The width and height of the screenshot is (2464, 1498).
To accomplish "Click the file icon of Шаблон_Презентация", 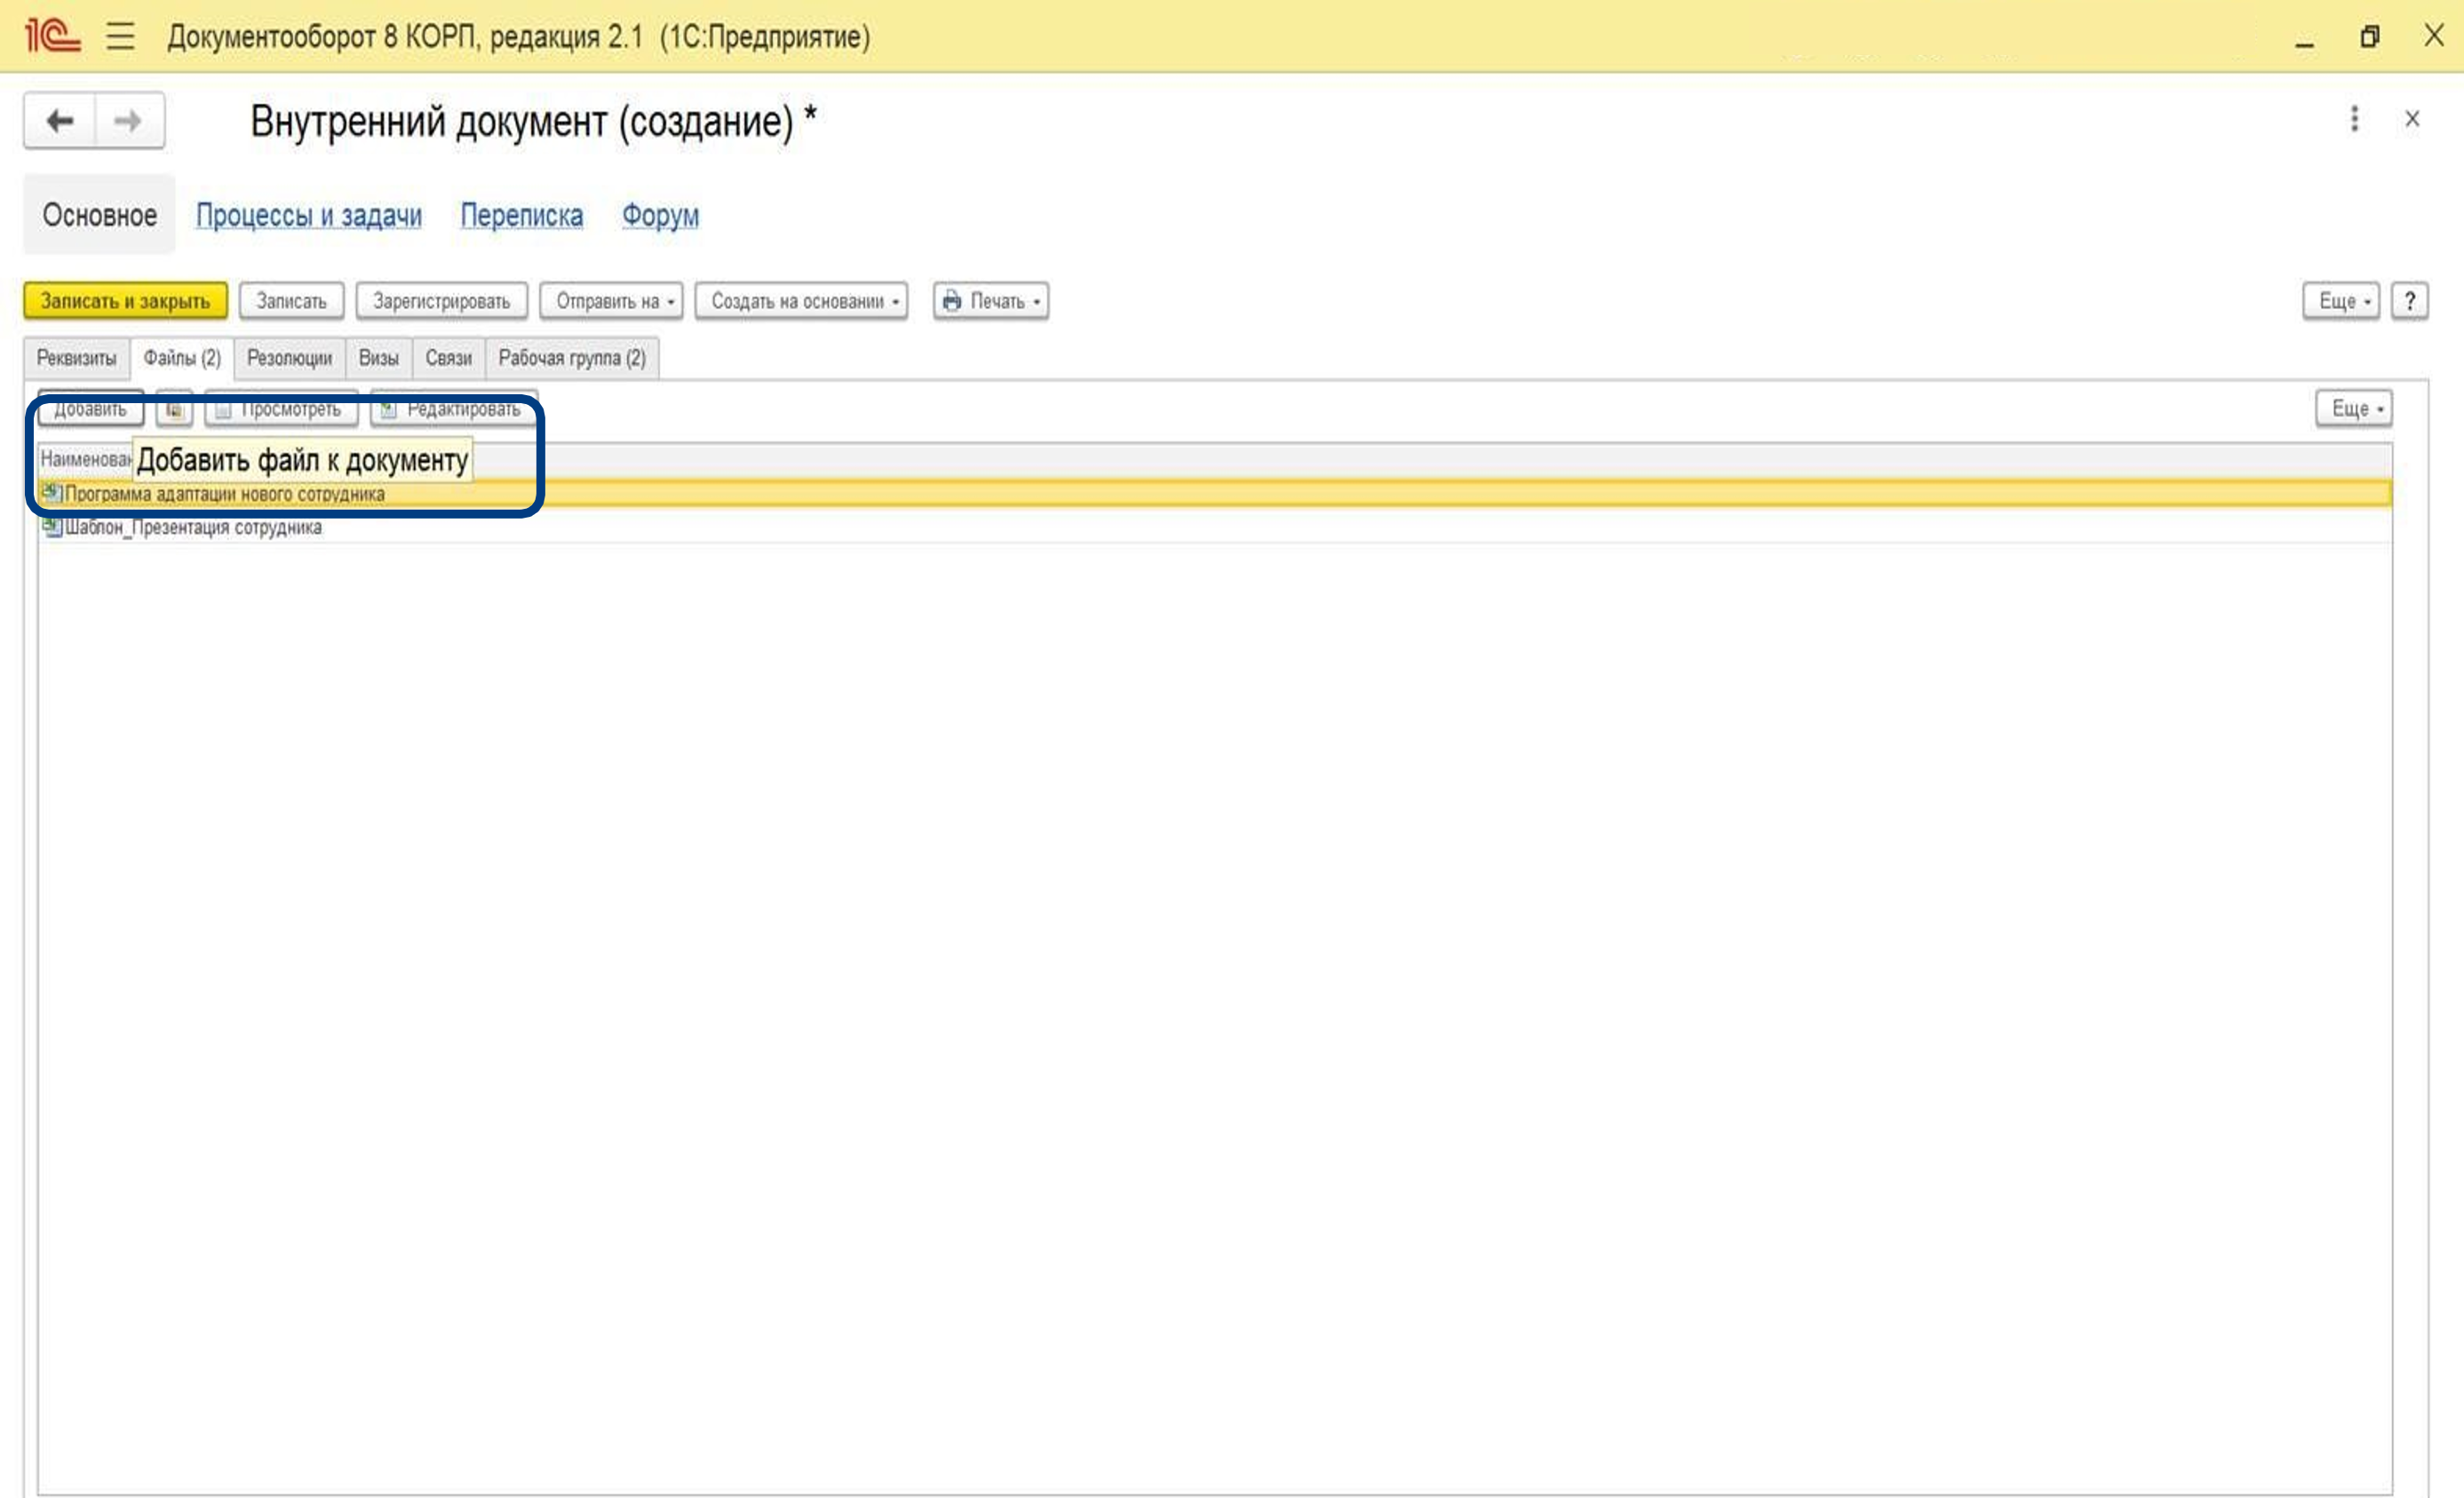I will pos(52,527).
